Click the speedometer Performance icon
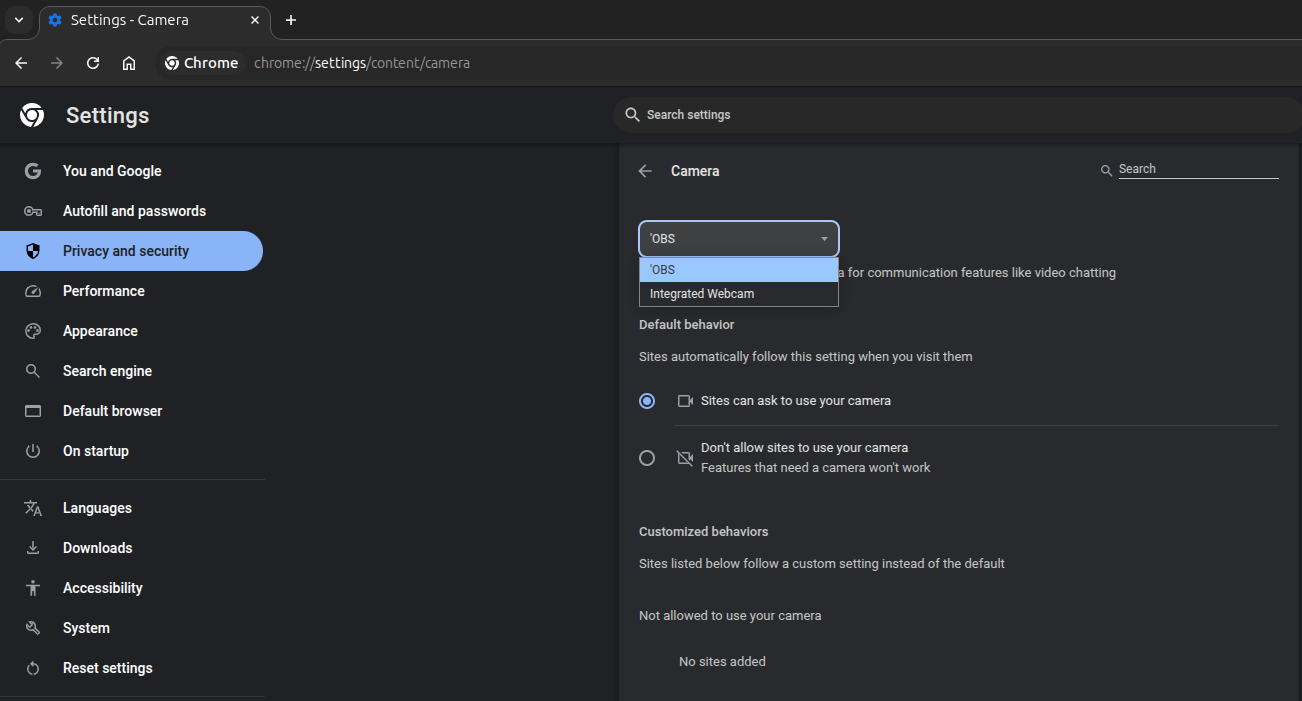The height and width of the screenshot is (701, 1302). [33, 291]
